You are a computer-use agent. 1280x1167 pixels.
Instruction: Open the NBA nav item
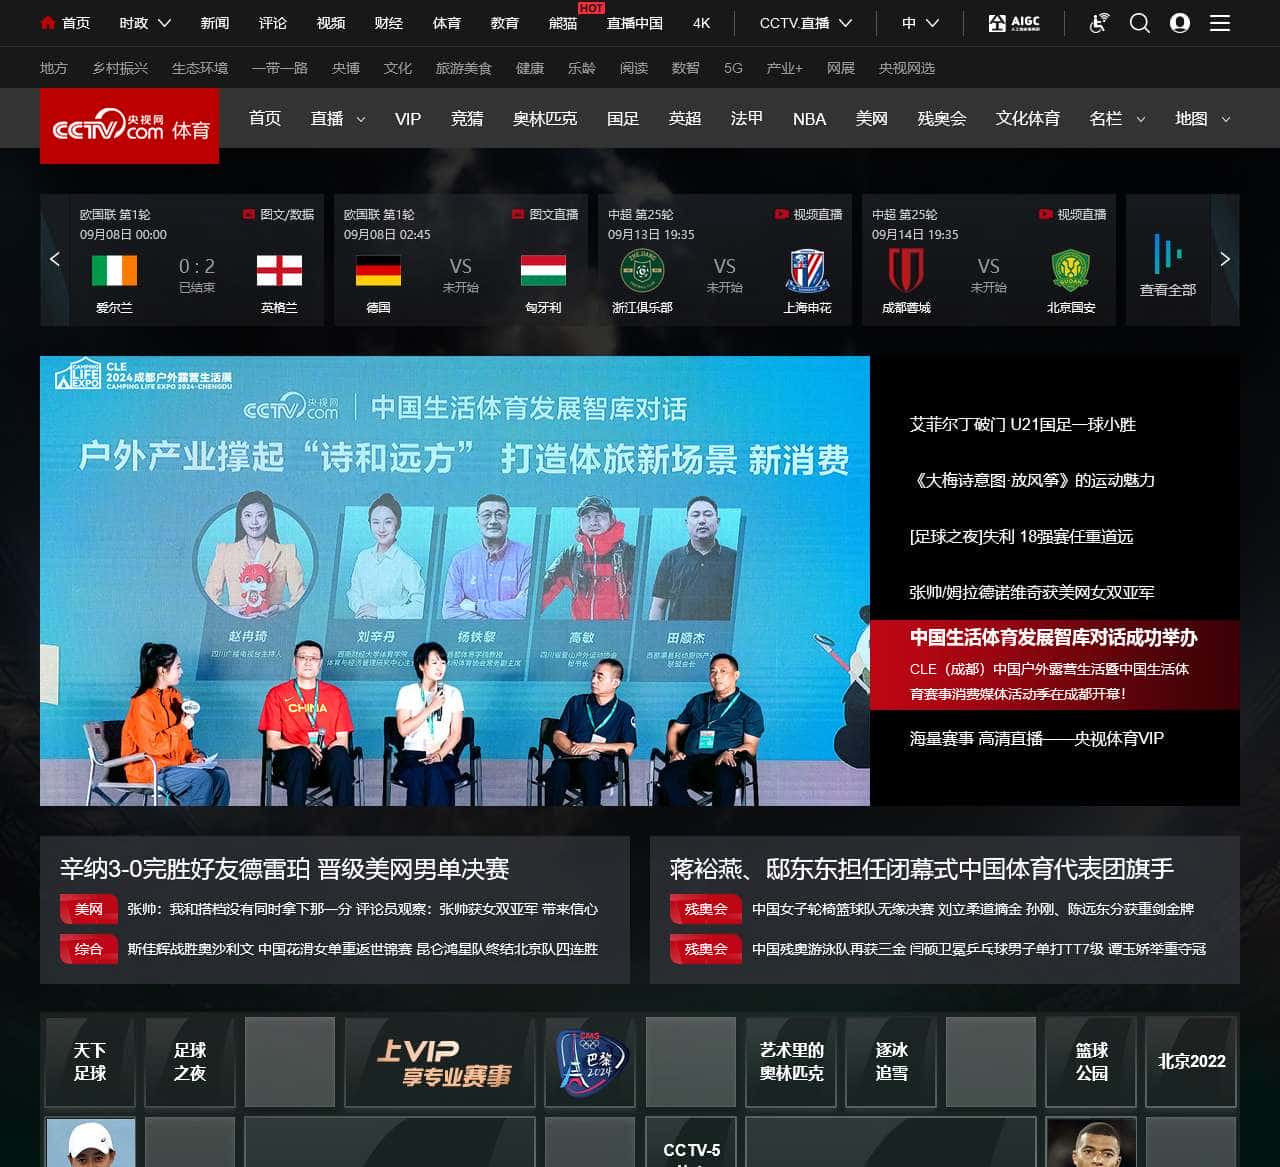click(x=809, y=118)
